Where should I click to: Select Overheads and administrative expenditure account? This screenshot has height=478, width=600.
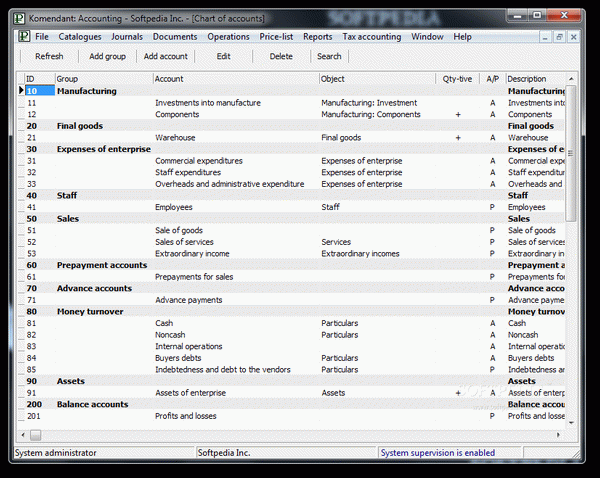click(230, 184)
